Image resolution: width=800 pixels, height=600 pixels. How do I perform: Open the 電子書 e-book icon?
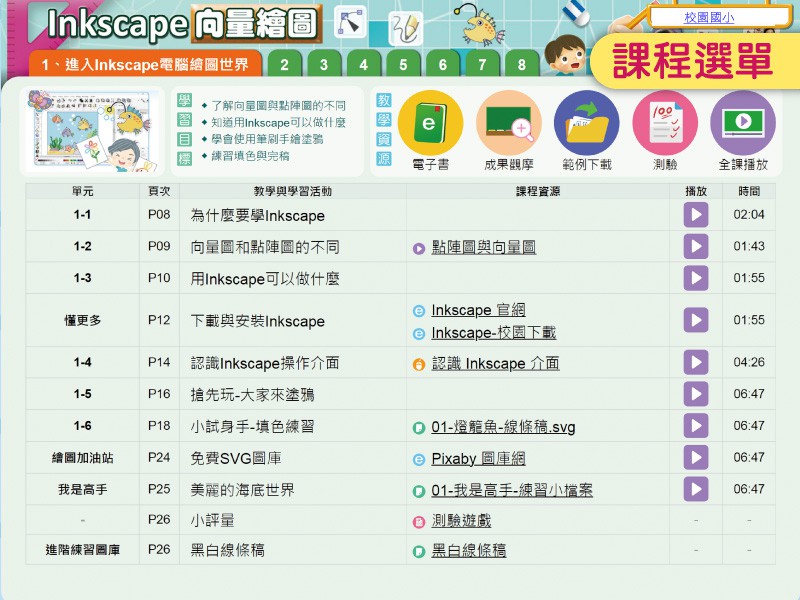430,124
